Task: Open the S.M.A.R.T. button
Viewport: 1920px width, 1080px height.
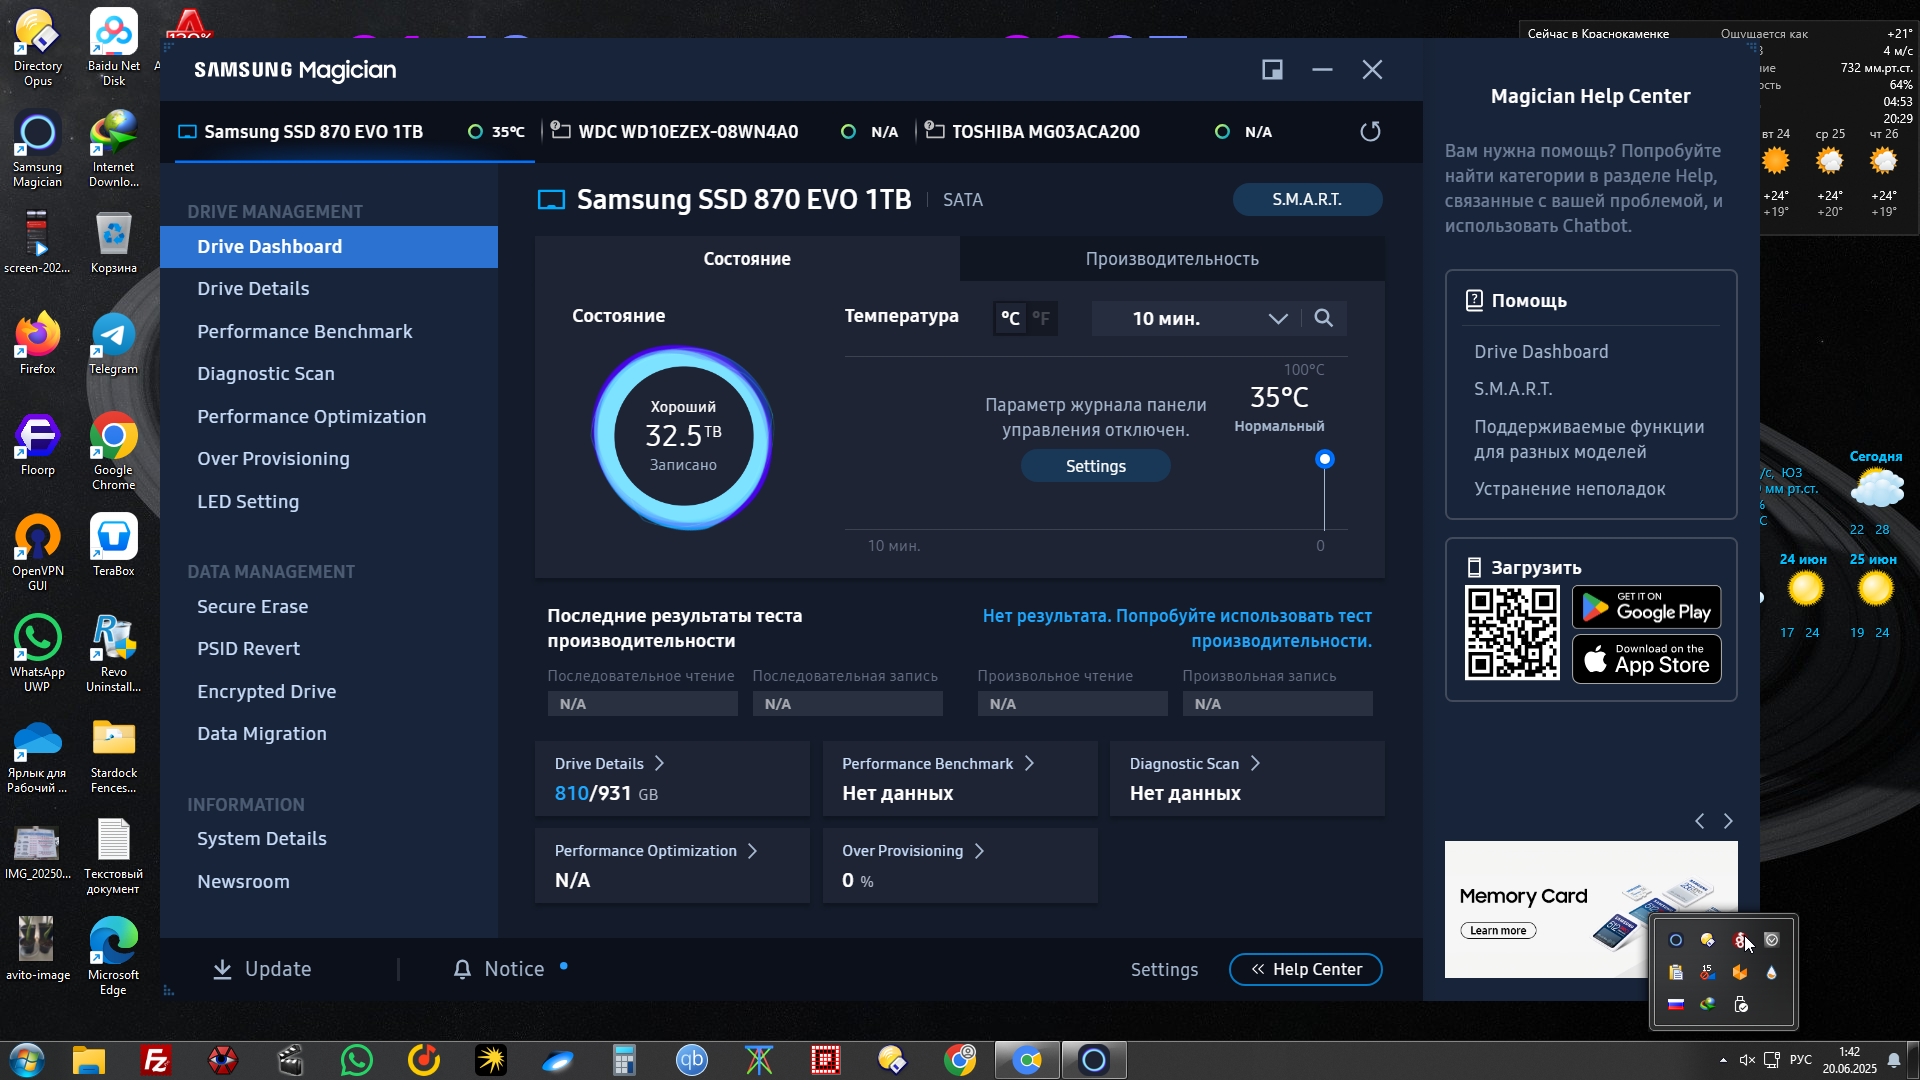Action: pyautogui.click(x=1306, y=200)
